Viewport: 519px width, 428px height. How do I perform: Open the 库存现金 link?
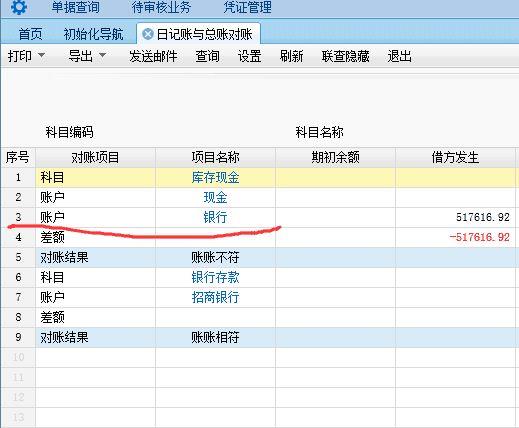215,177
